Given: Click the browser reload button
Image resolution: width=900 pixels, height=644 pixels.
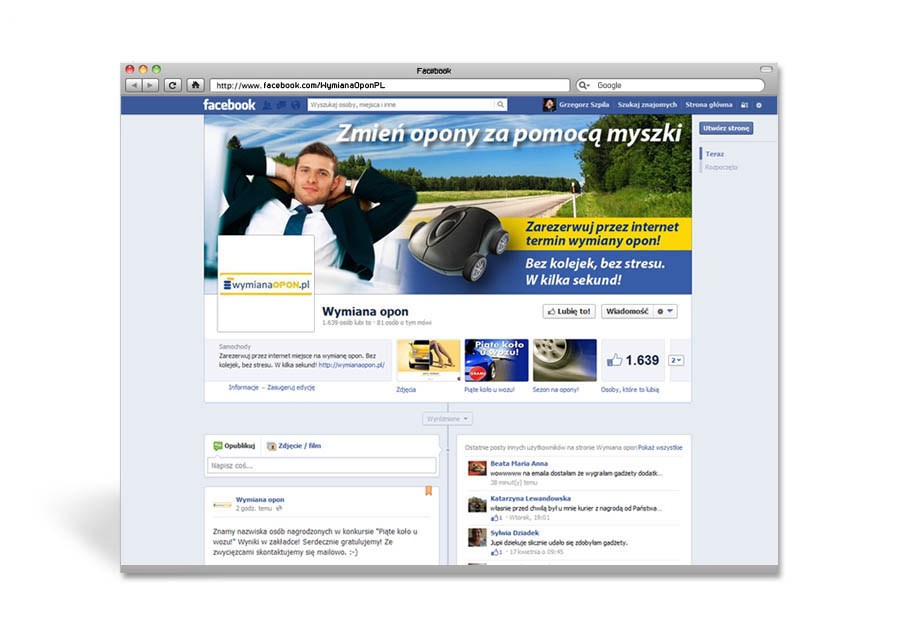Looking at the screenshot, I should tap(172, 86).
